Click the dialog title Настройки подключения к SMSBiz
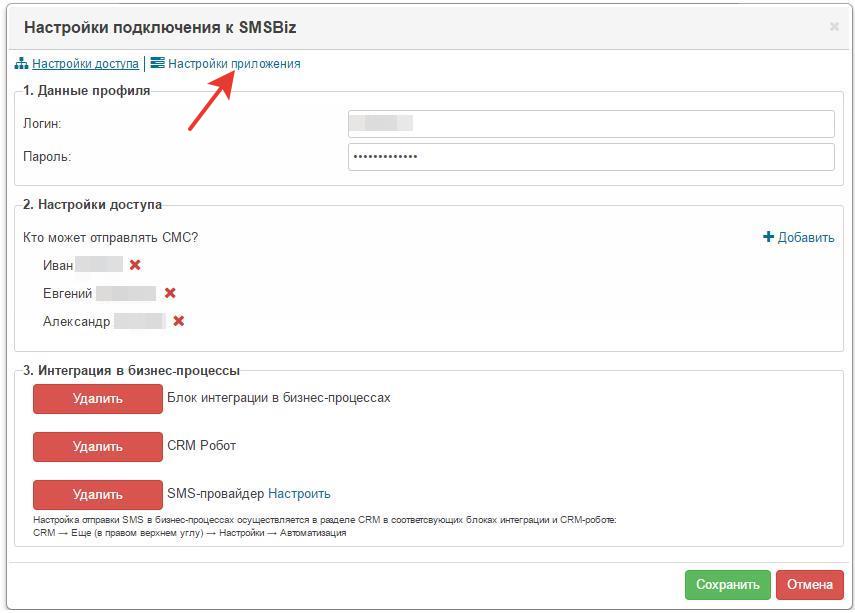 tap(160, 27)
